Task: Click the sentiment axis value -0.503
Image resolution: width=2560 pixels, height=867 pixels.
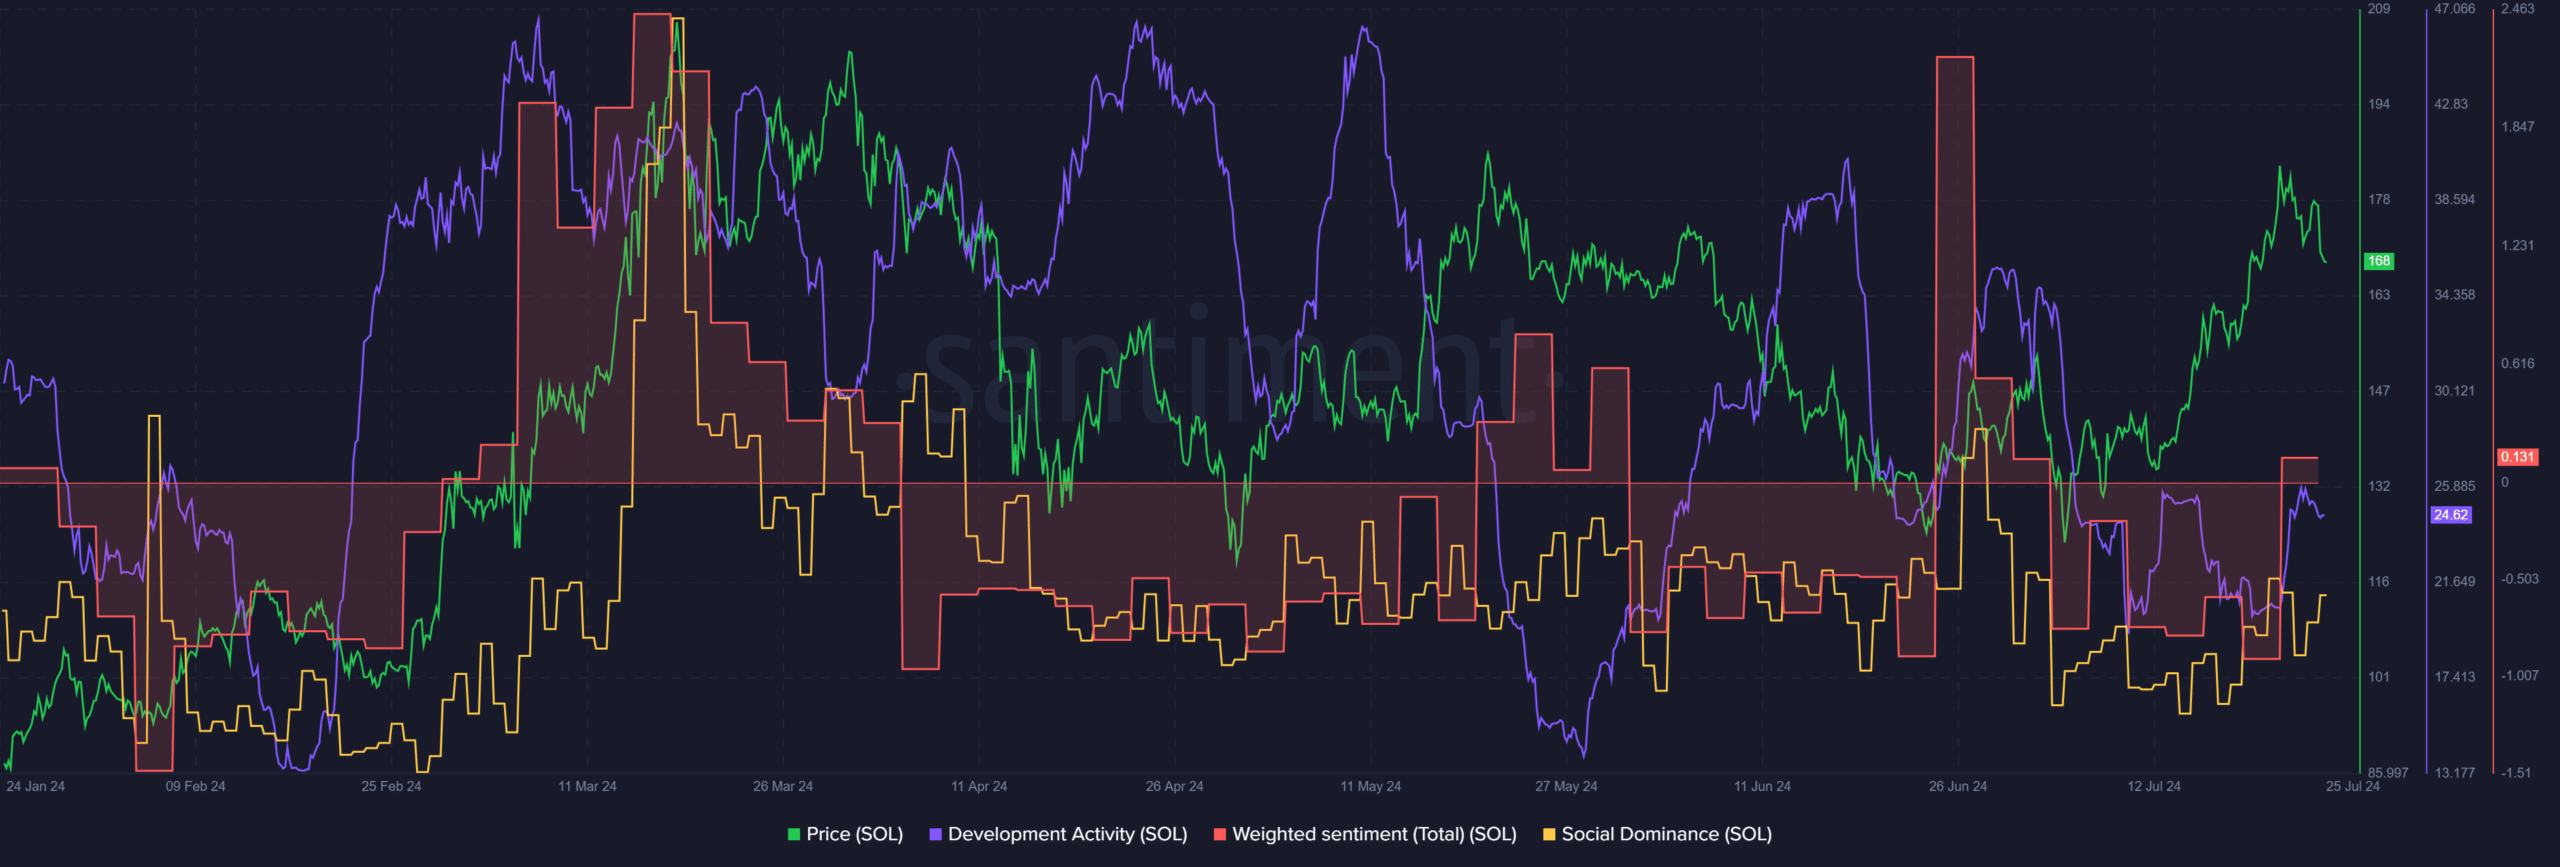Action: (2520, 580)
